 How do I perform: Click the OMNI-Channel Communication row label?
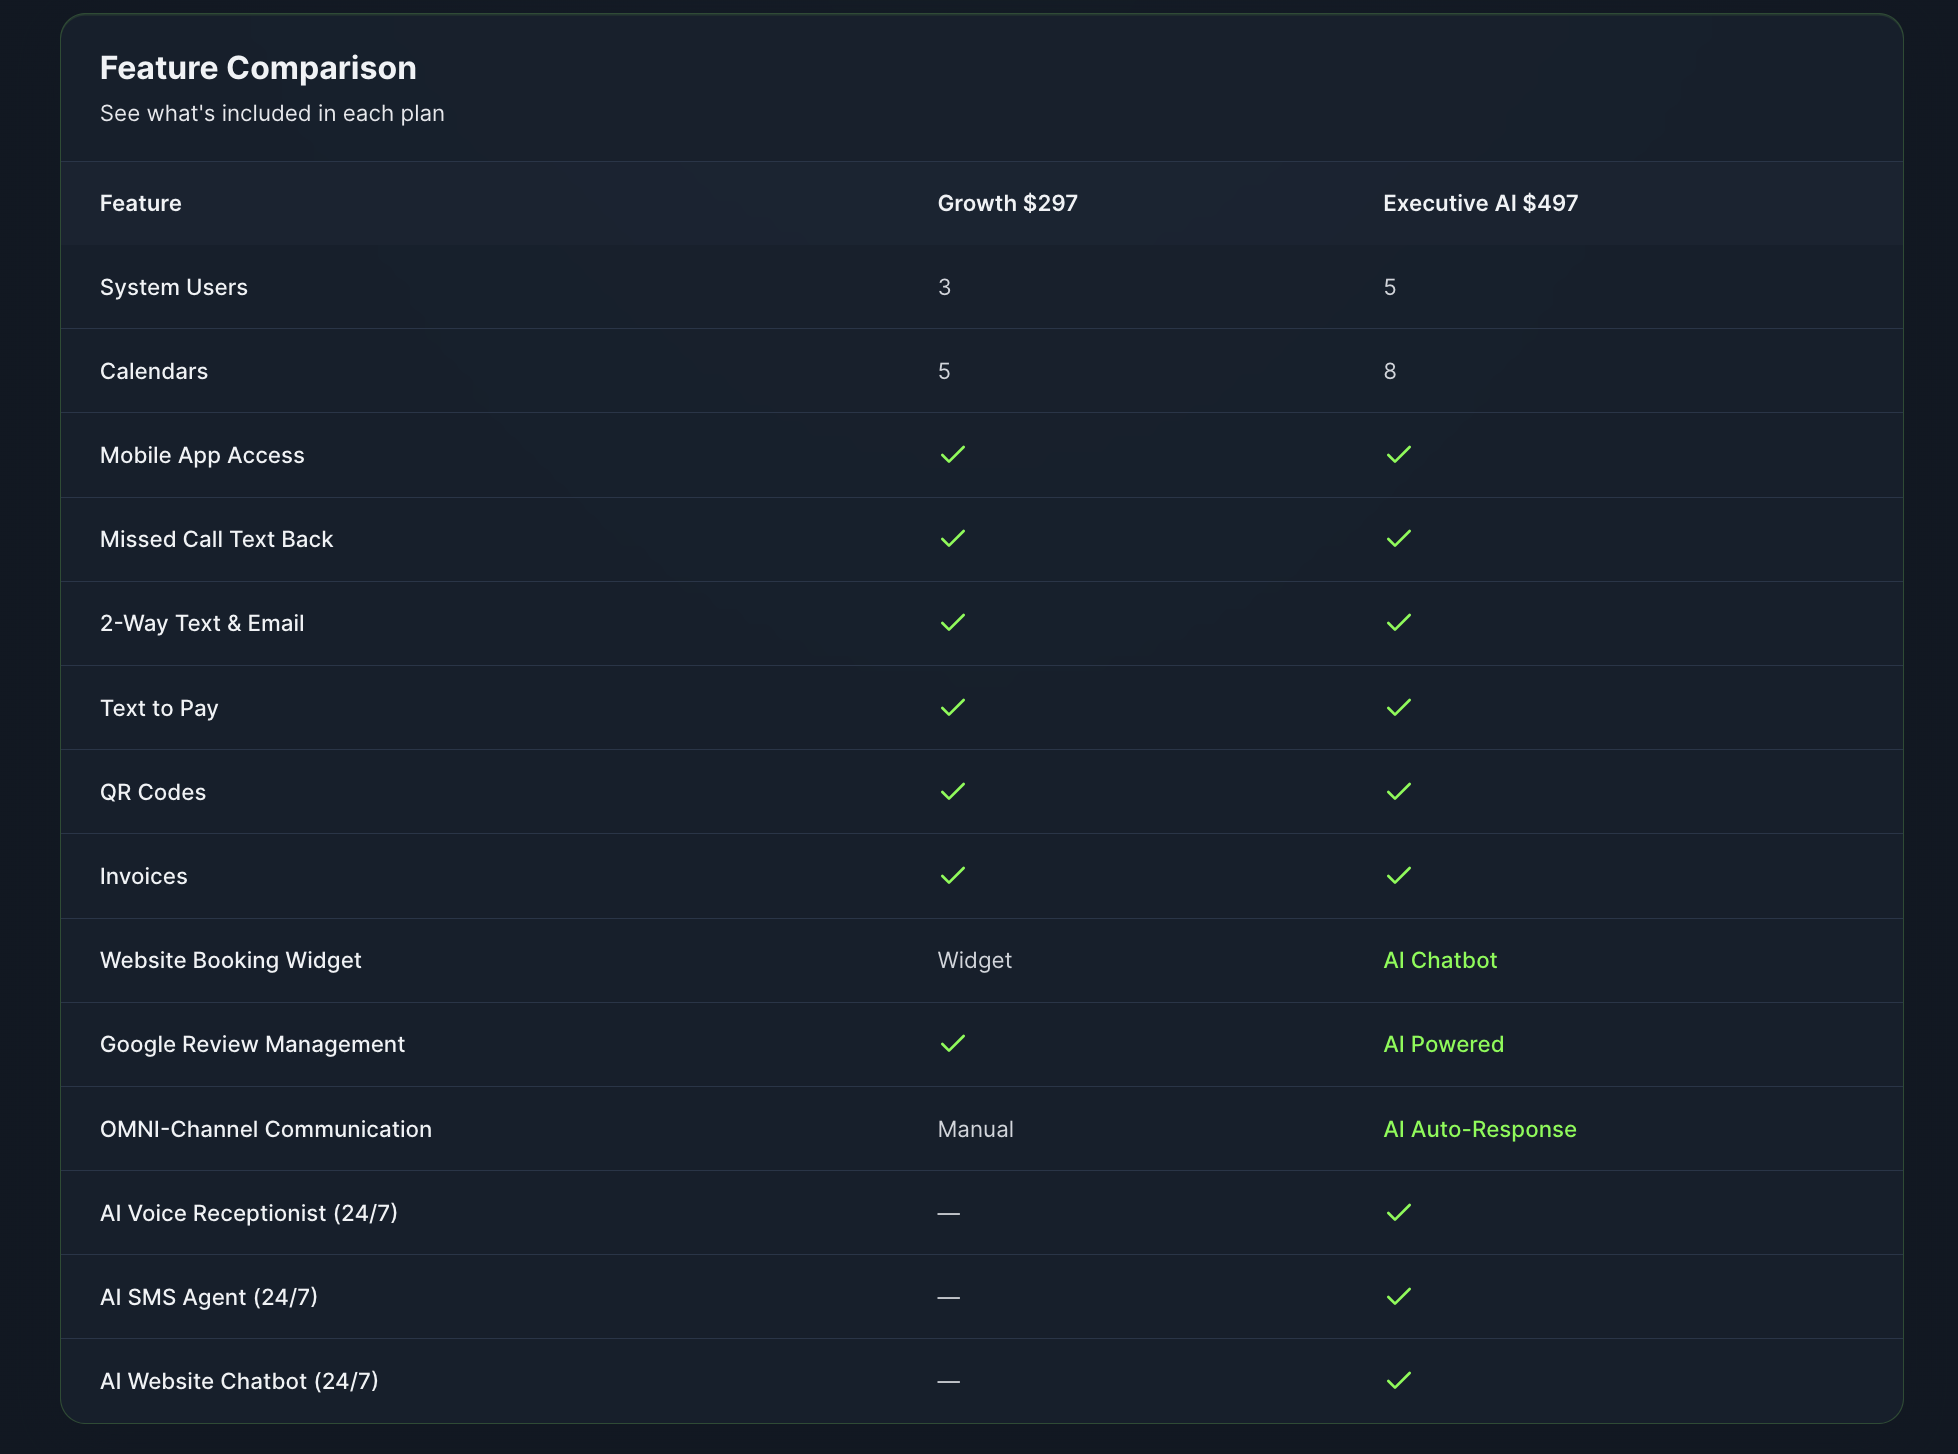coord(266,1129)
